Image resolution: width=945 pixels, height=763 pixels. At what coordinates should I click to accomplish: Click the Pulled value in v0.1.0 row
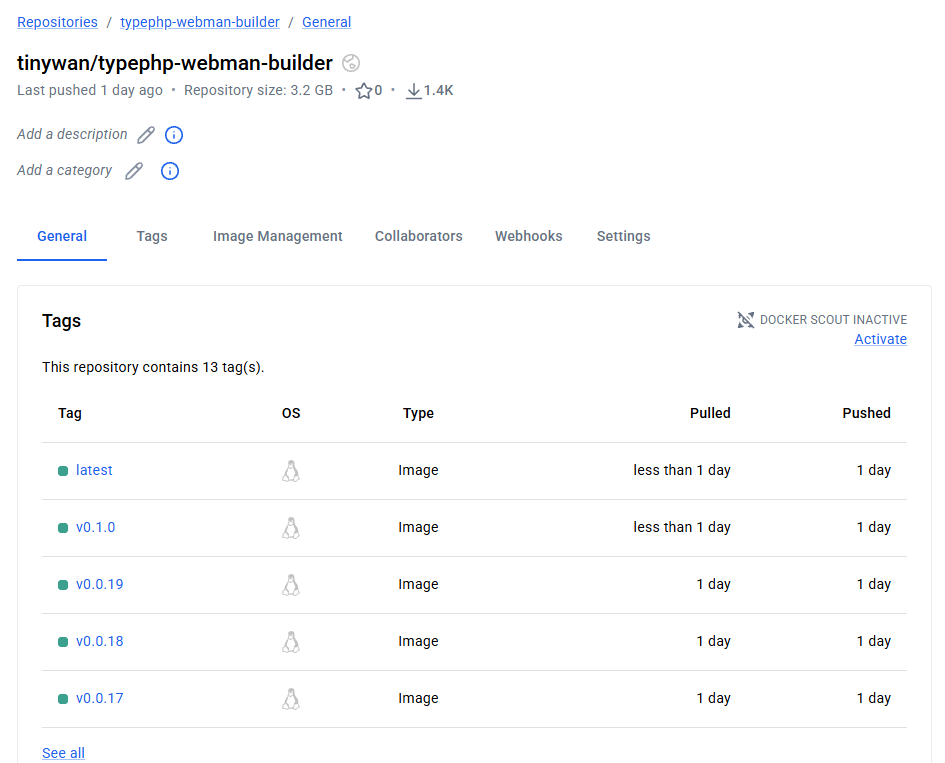[682, 527]
